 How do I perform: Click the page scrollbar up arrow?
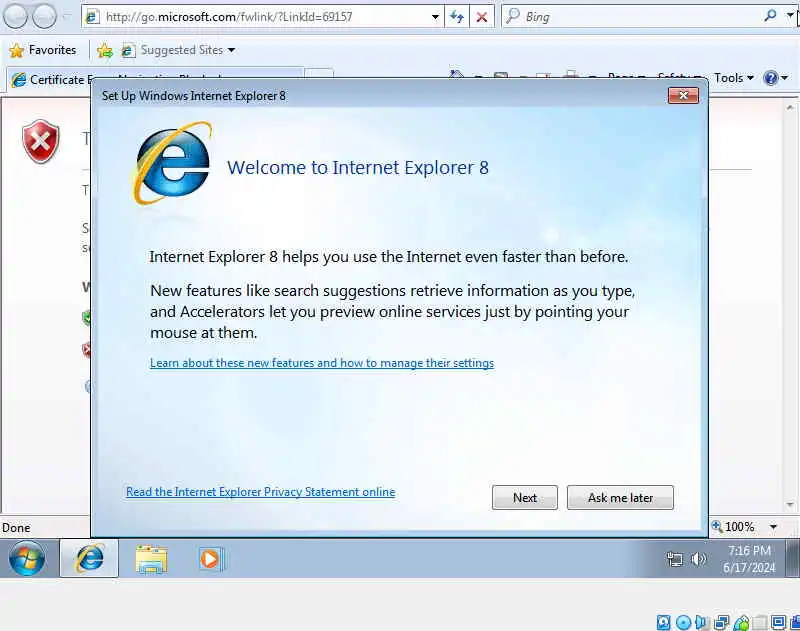pyautogui.click(x=790, y=108)
